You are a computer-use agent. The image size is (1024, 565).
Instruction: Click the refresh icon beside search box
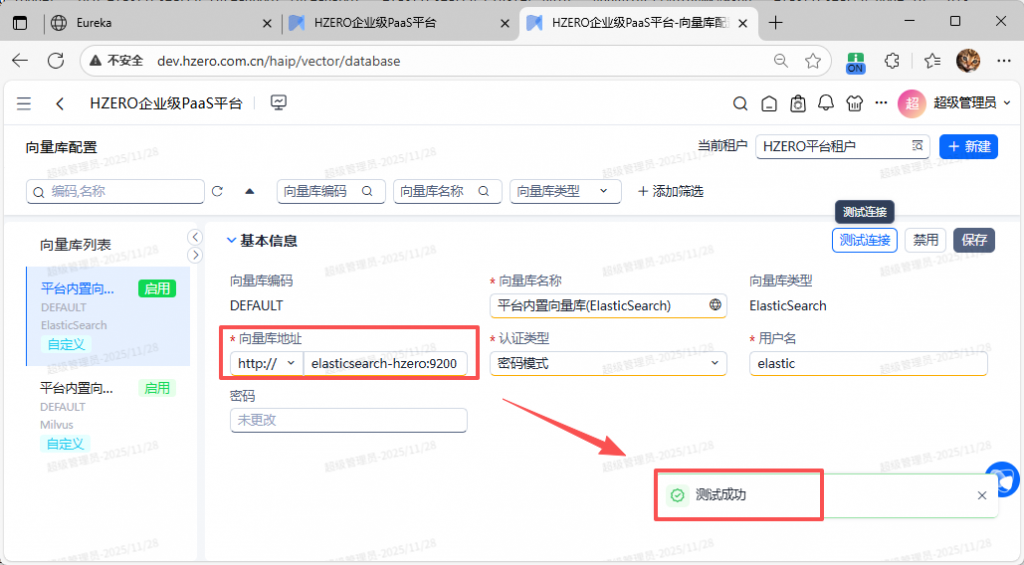pos(217,191)
